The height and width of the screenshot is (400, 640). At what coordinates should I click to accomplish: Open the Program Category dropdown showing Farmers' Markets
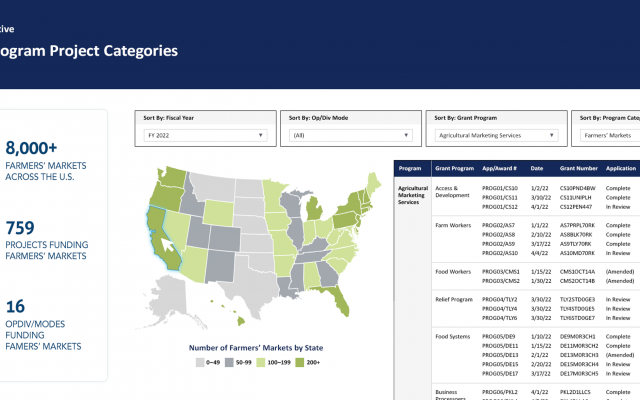click(x=608, y=134)
